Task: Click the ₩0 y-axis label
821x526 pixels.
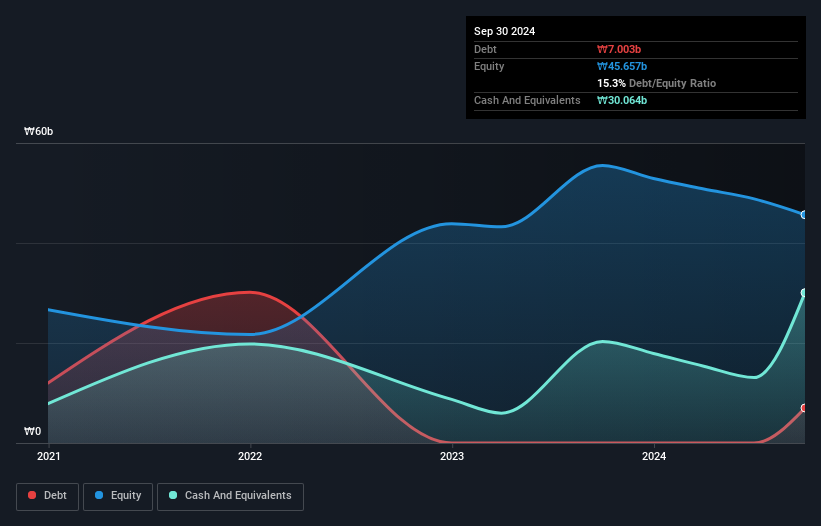Action: click(32, 431)
